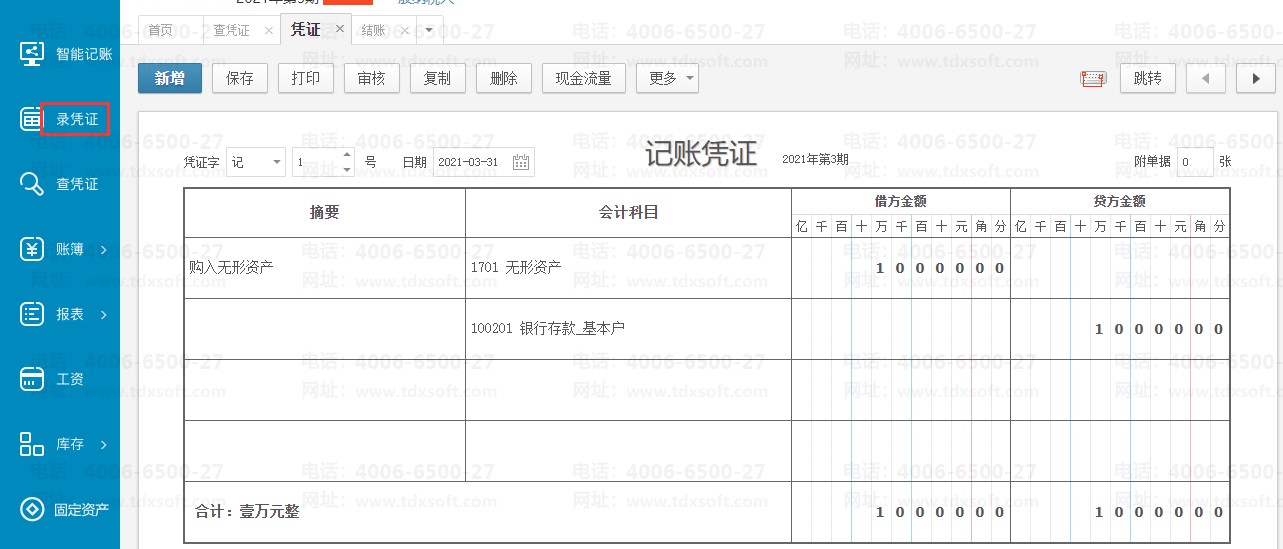The image size is (1283, 549).
Task: Click the 附单据 count input field
Action: 1194,162
